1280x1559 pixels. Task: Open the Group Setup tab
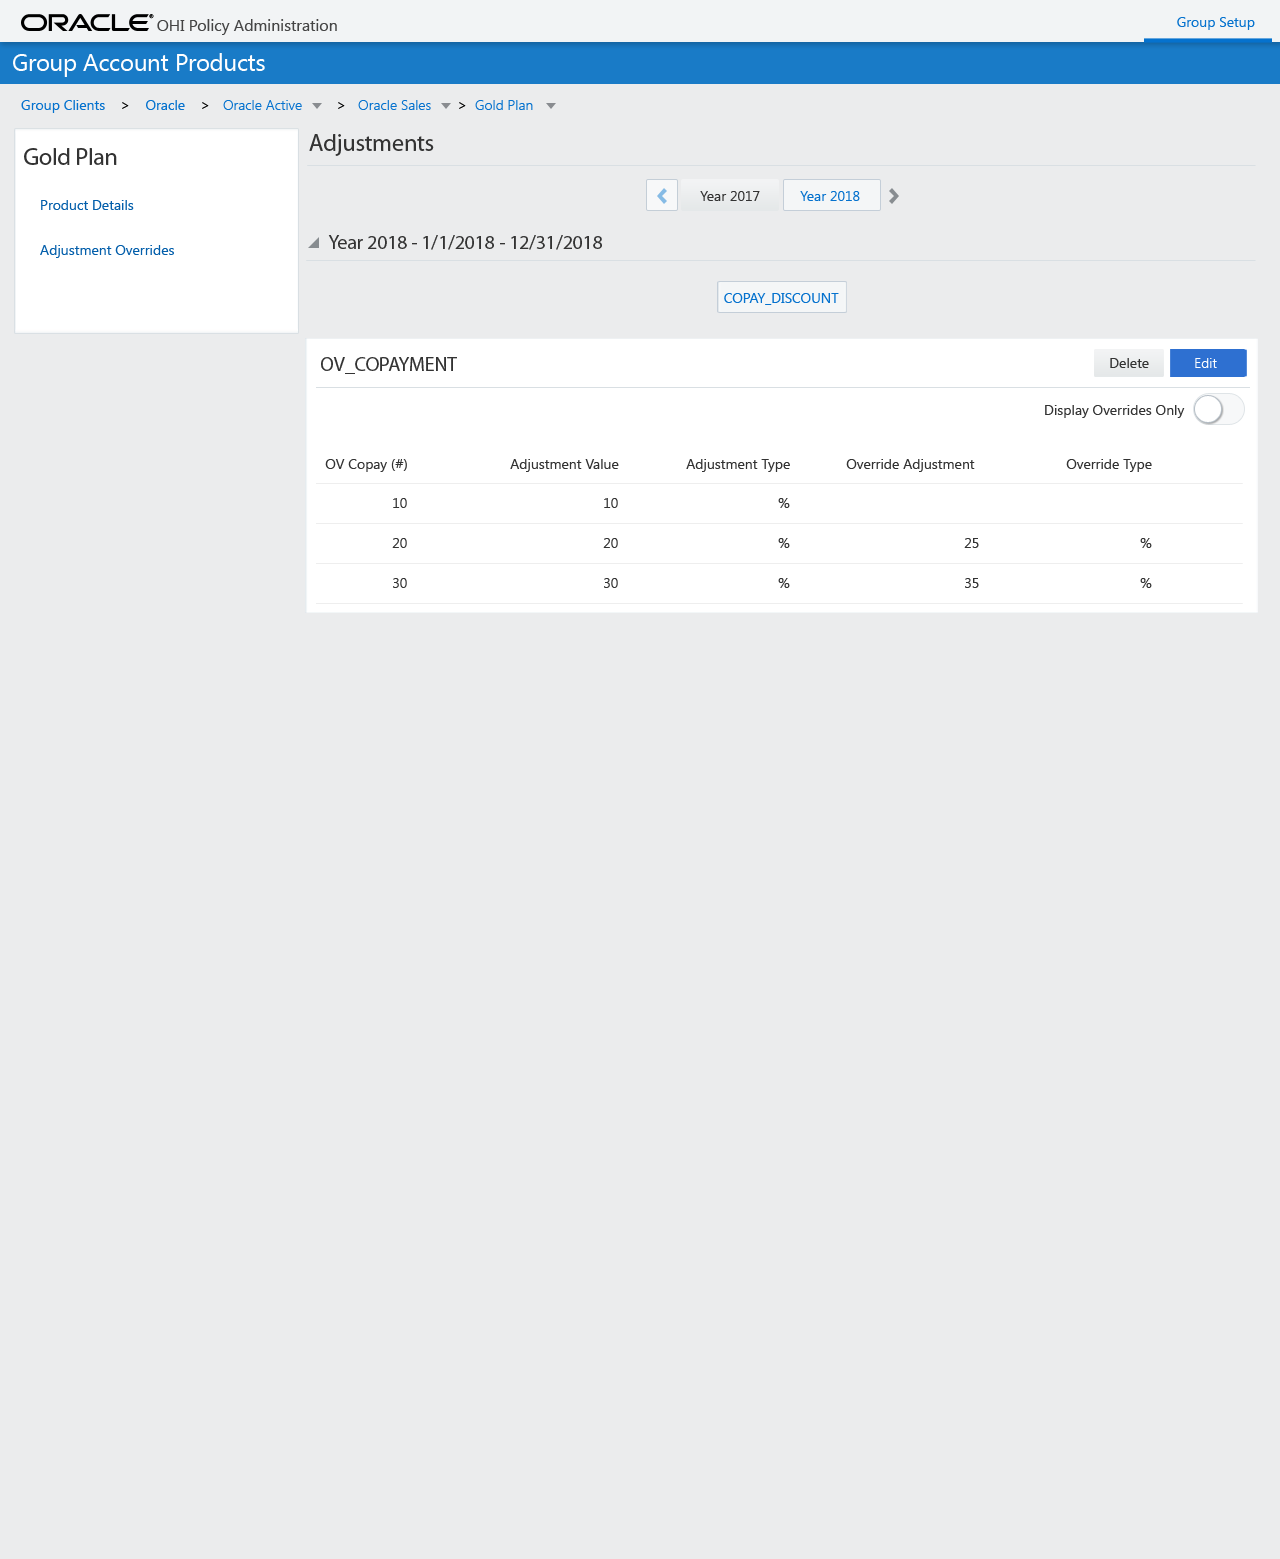(1215, 22)
